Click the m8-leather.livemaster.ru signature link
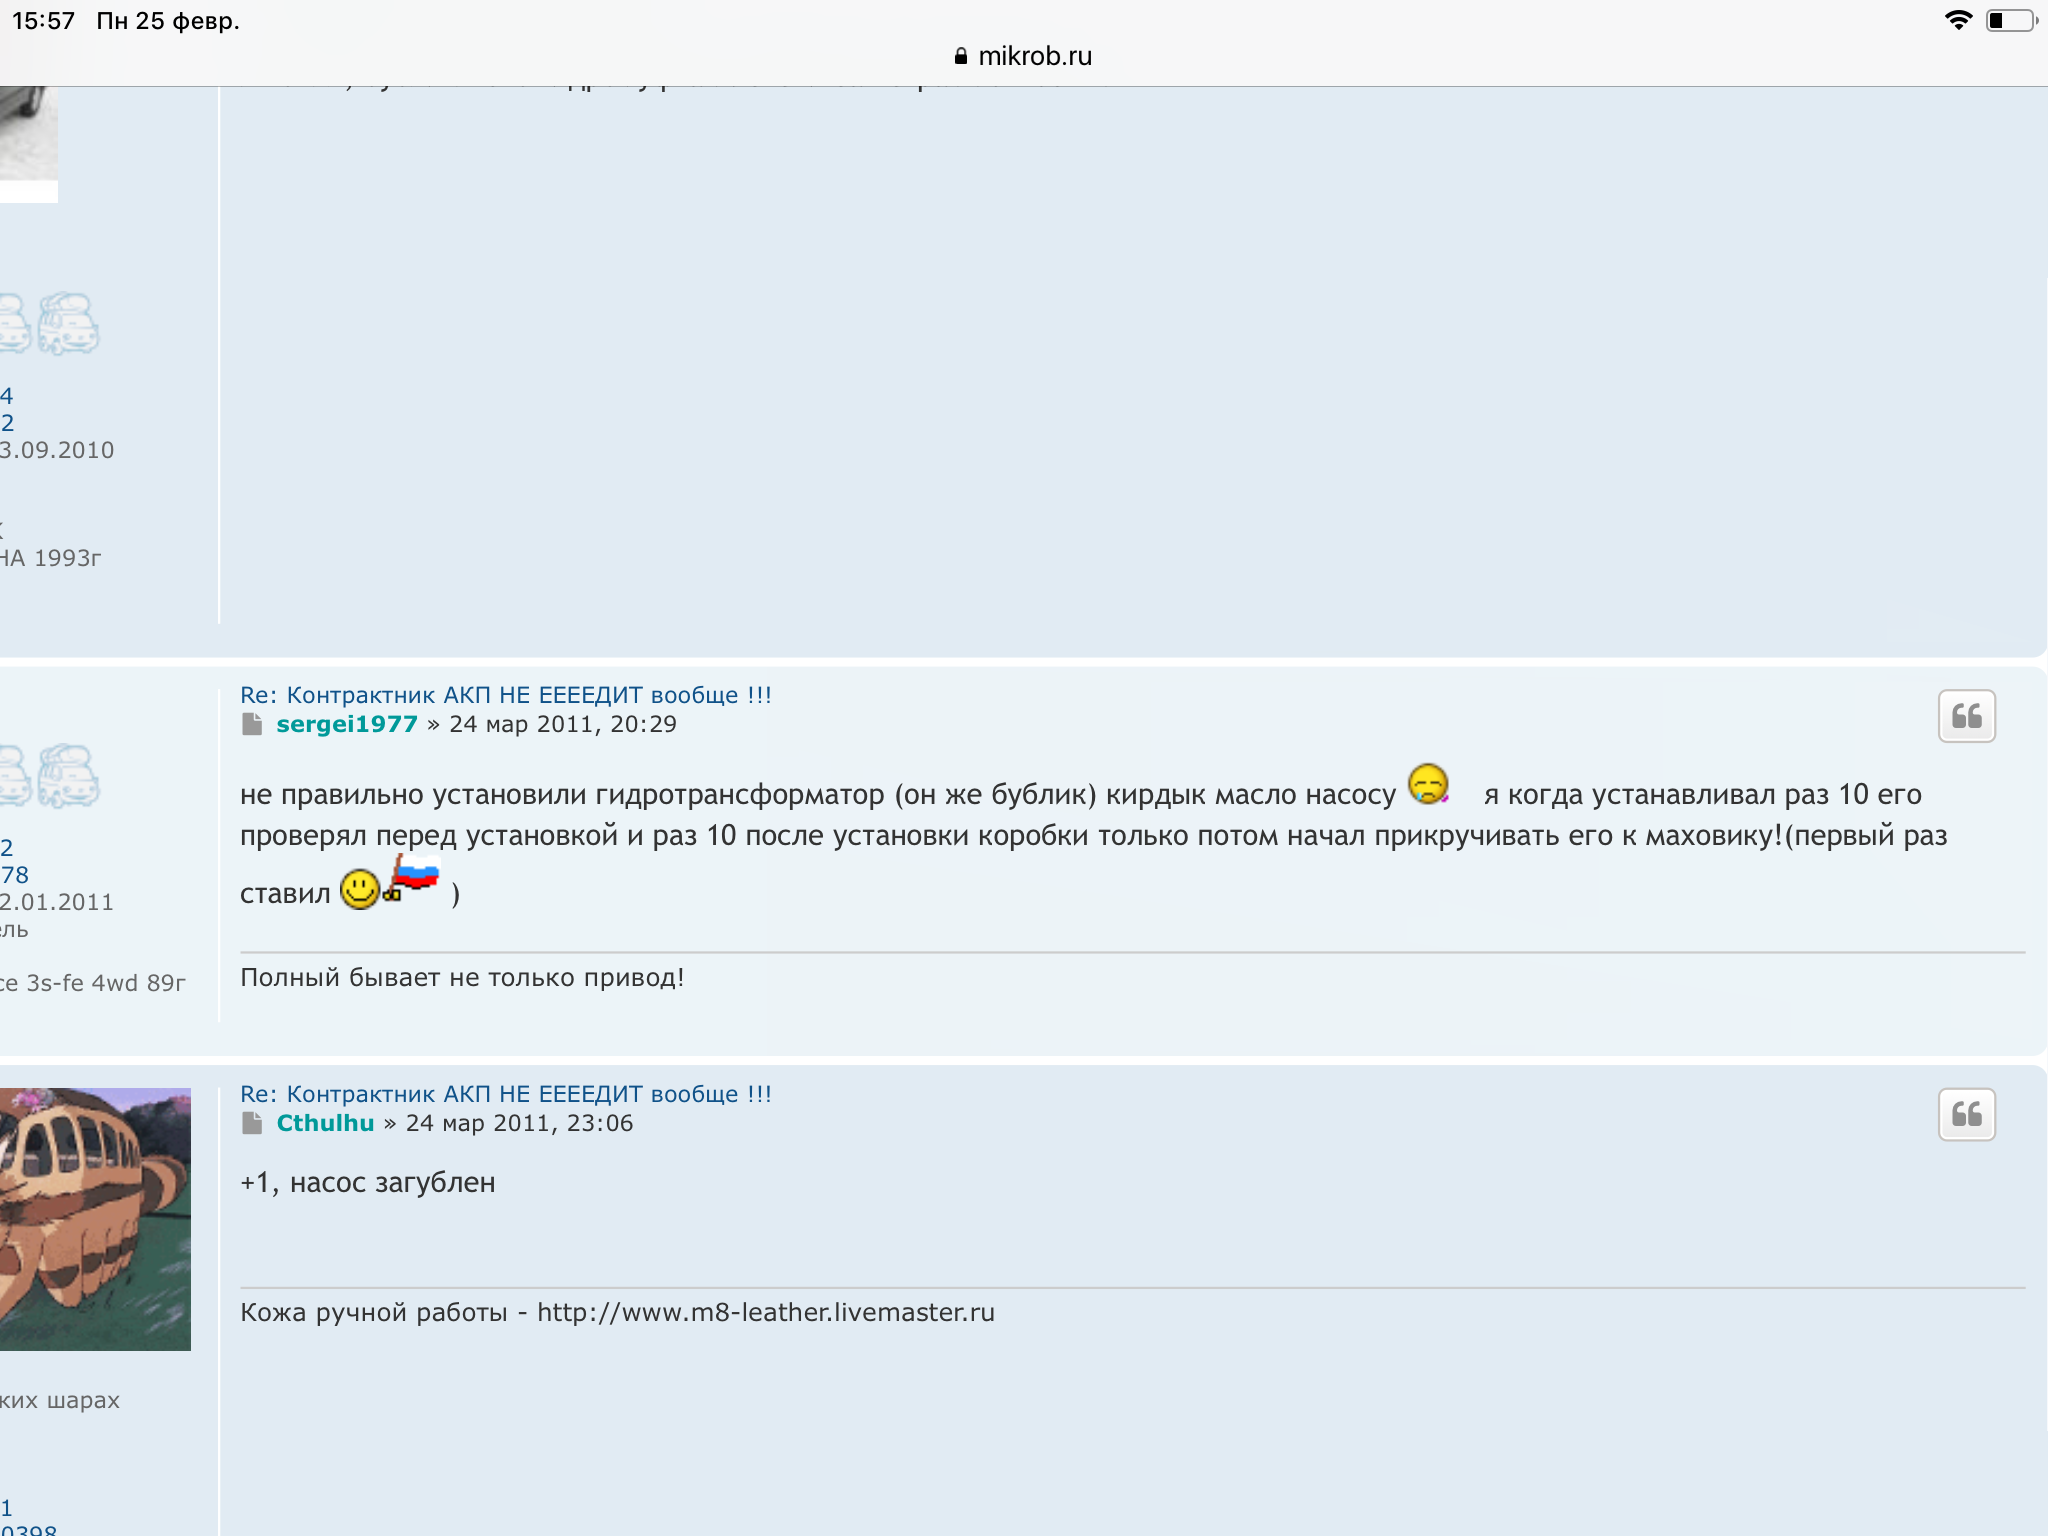The image size is (2048, 1536). point(765,1312)
